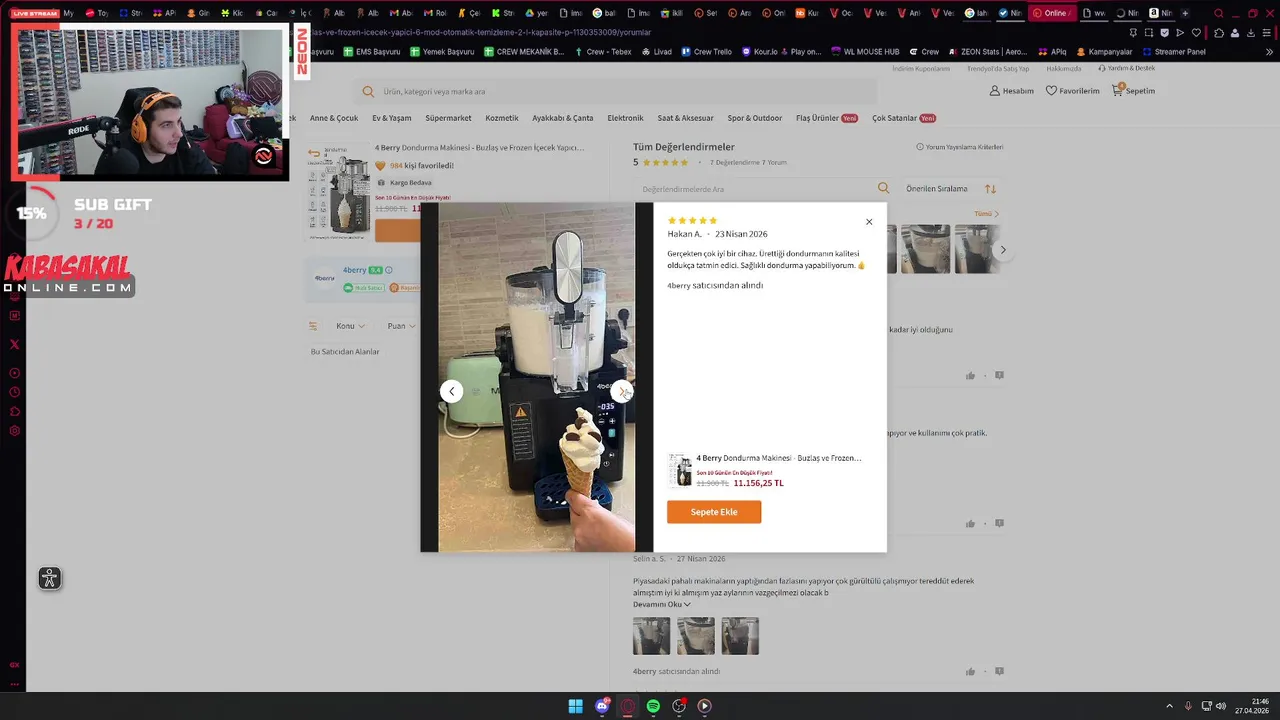Open the Saat & Aksesuar category
The image size is (1280, 720).
click(686, 118)
